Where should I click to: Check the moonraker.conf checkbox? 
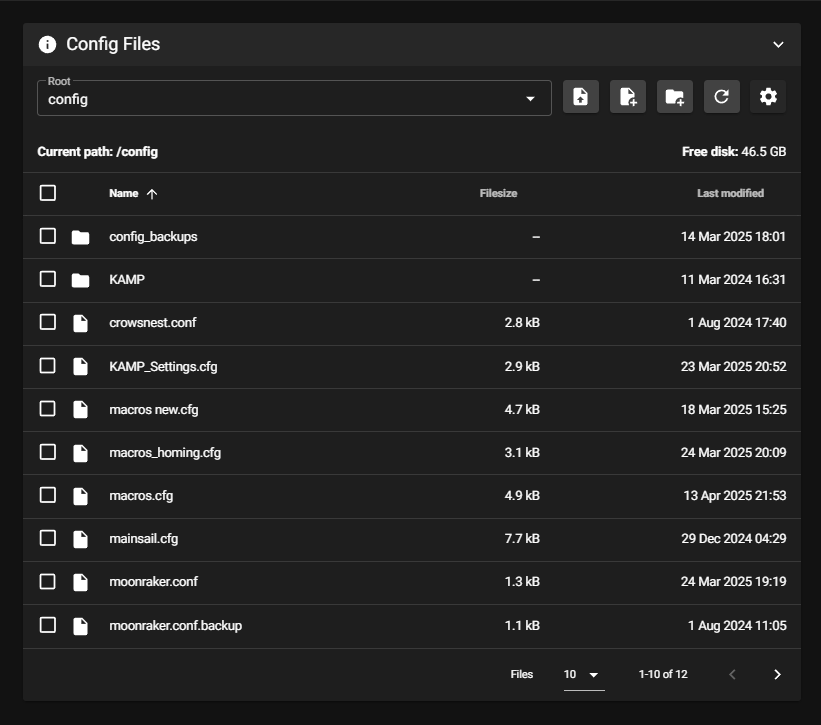coord(48,582)
